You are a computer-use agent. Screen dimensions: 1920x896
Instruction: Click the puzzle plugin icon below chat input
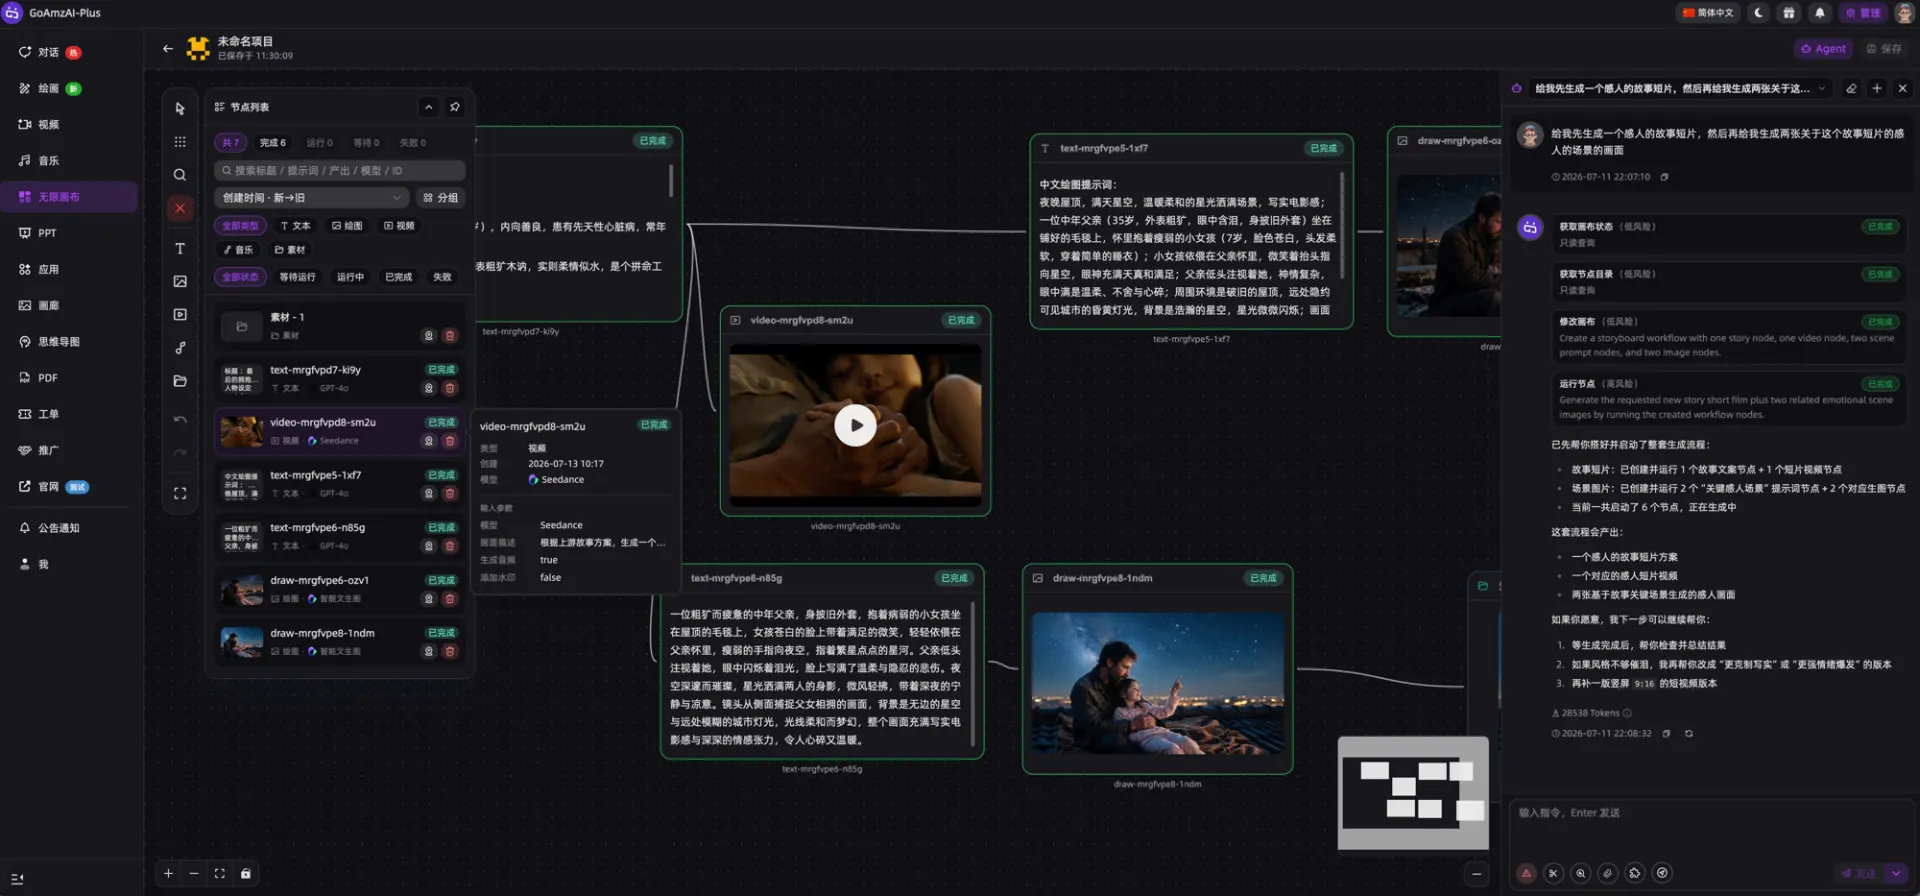[1635, 873]
